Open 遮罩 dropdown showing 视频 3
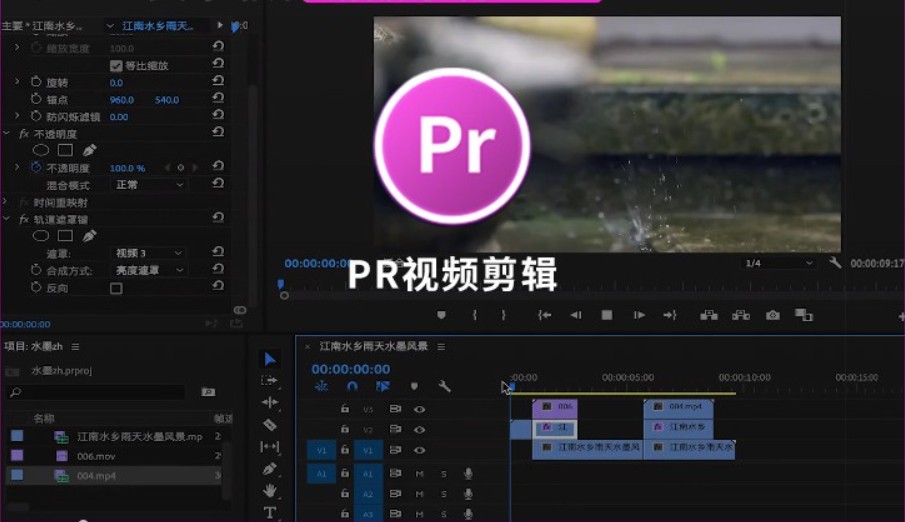 [148, 253]
